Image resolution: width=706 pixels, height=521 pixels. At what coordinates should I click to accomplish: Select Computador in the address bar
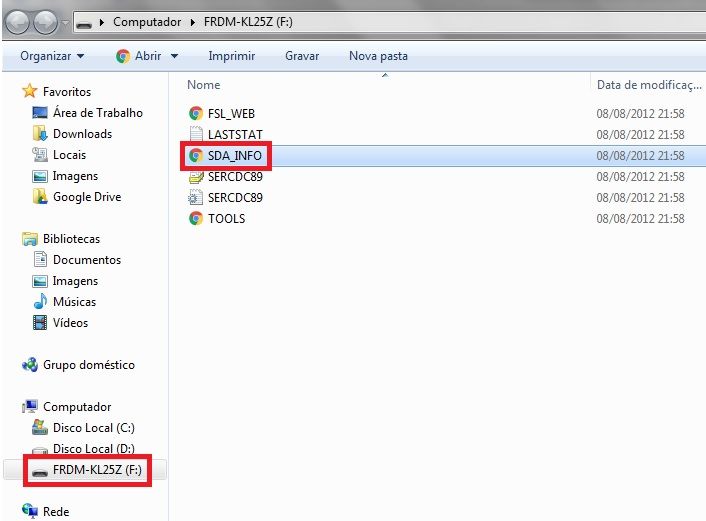(x=147, y=22)
